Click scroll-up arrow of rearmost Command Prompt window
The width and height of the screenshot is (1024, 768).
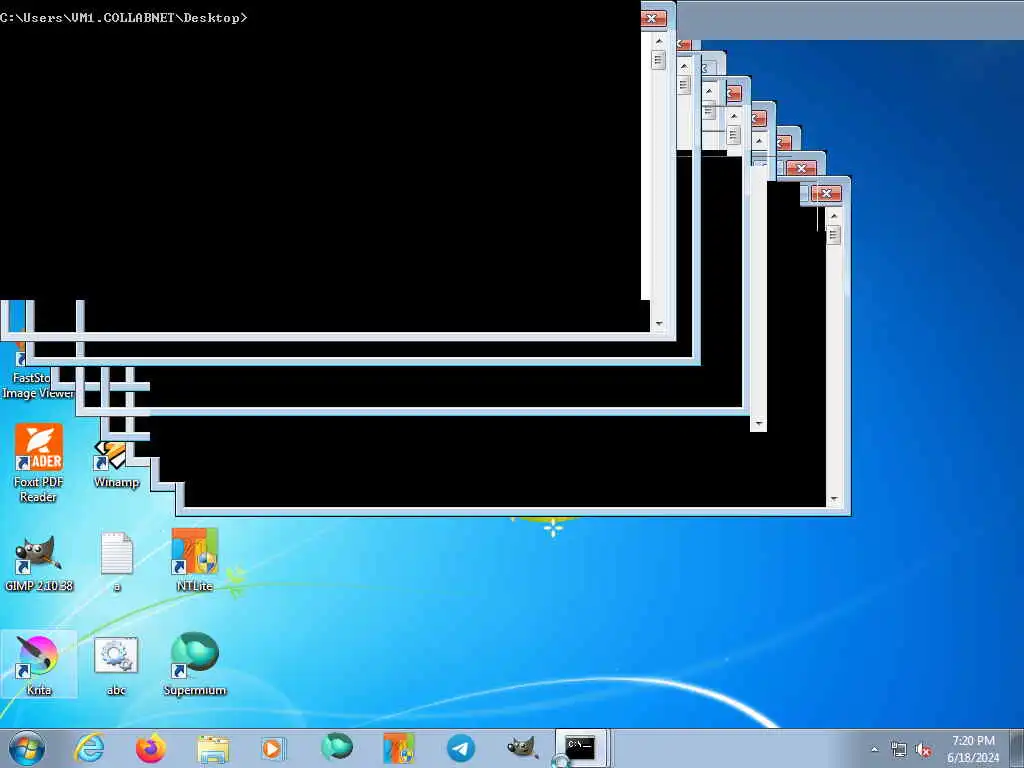click(833, 216)
